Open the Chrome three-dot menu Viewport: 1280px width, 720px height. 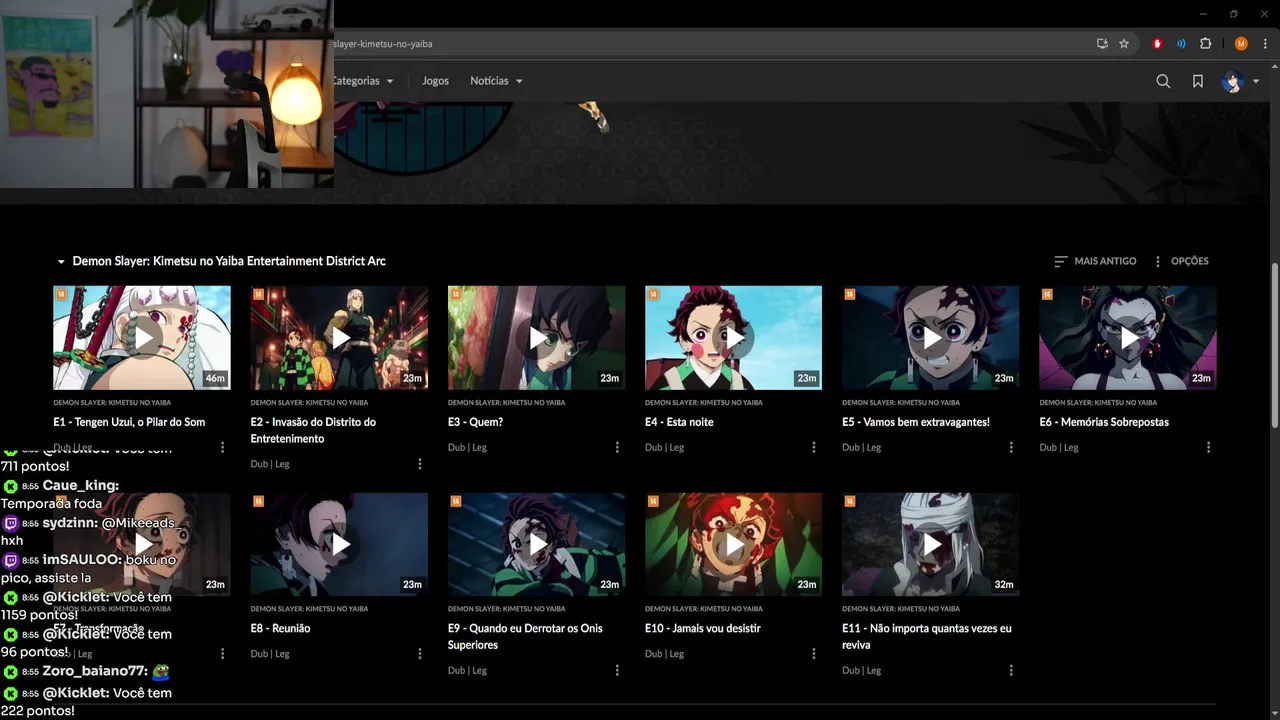(x=1265, y=44)
